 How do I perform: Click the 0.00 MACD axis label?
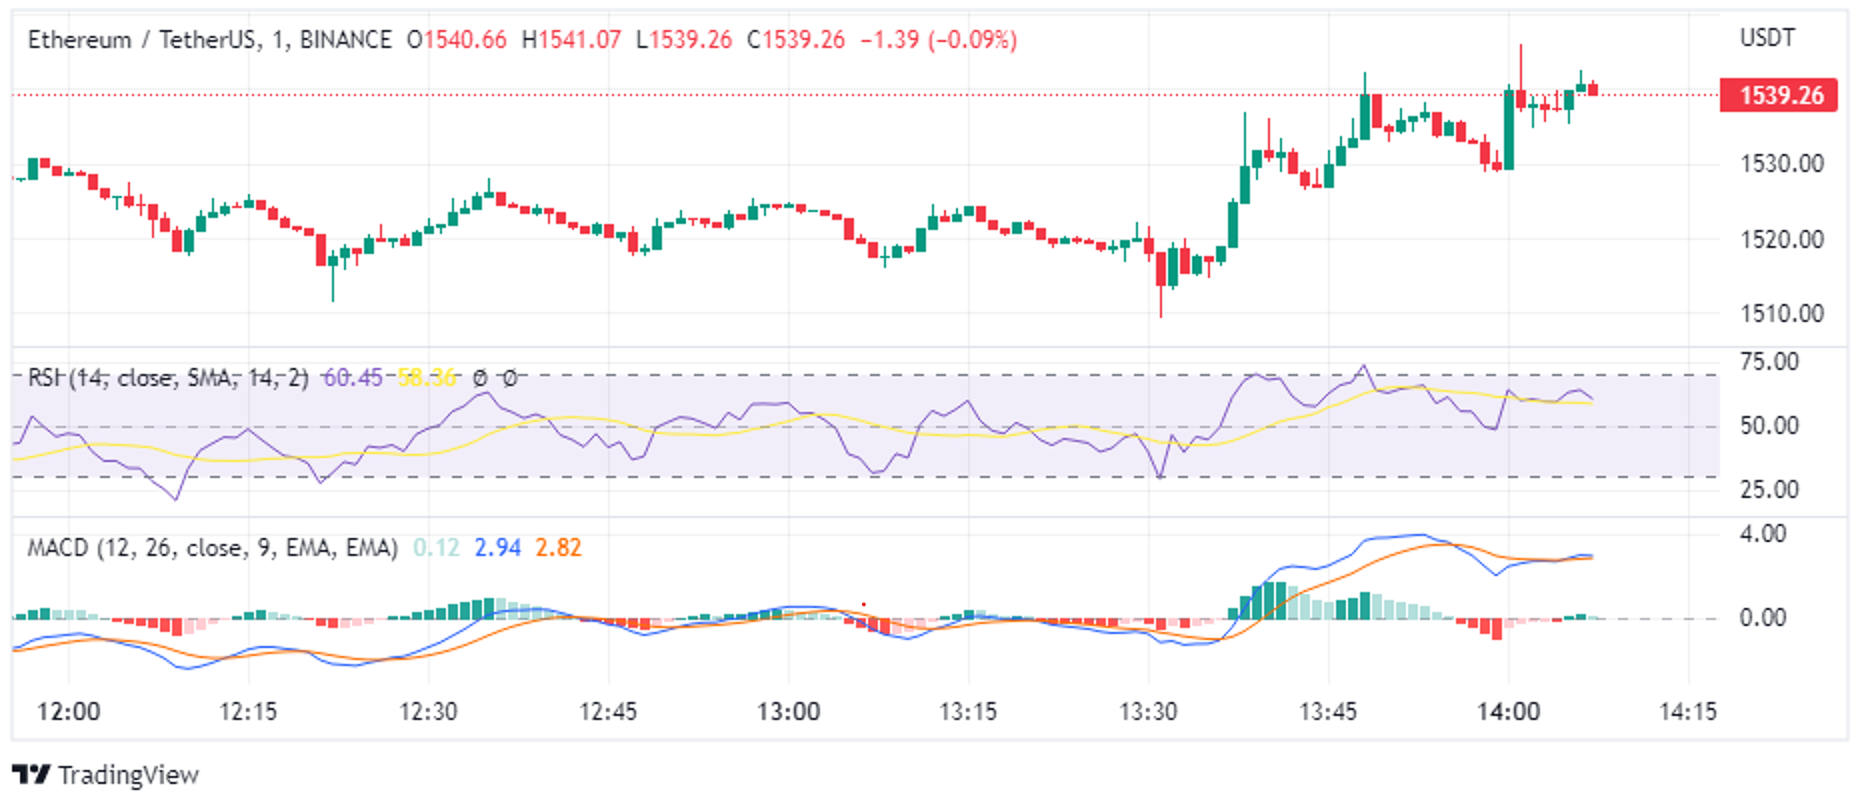[x=1763, y=618]
